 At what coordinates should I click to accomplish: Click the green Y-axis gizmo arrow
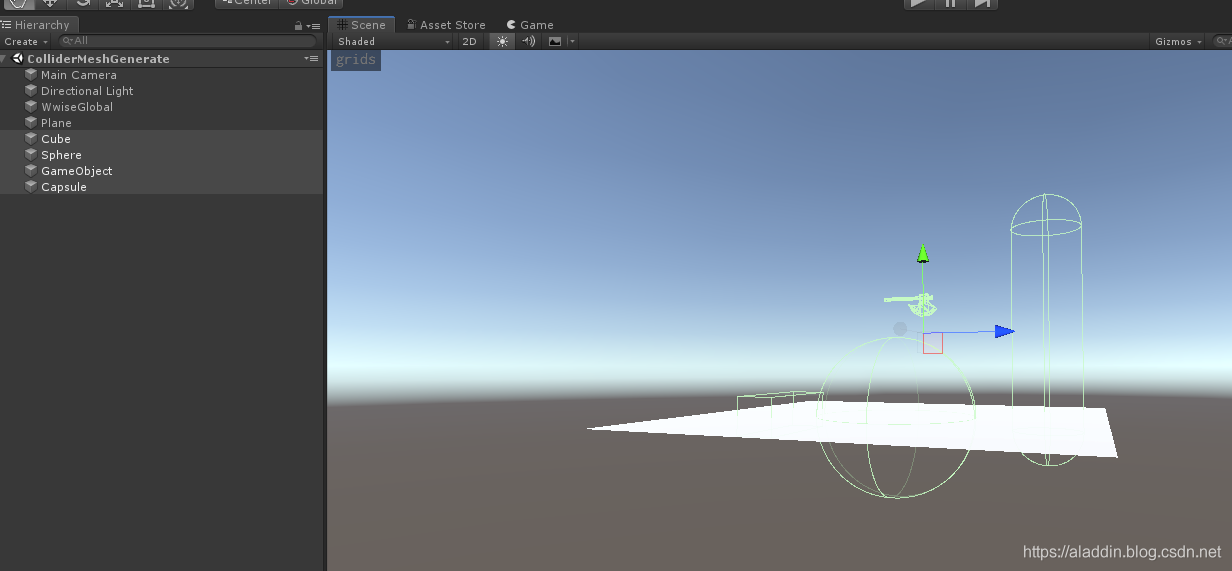click(x=923, y=254)
